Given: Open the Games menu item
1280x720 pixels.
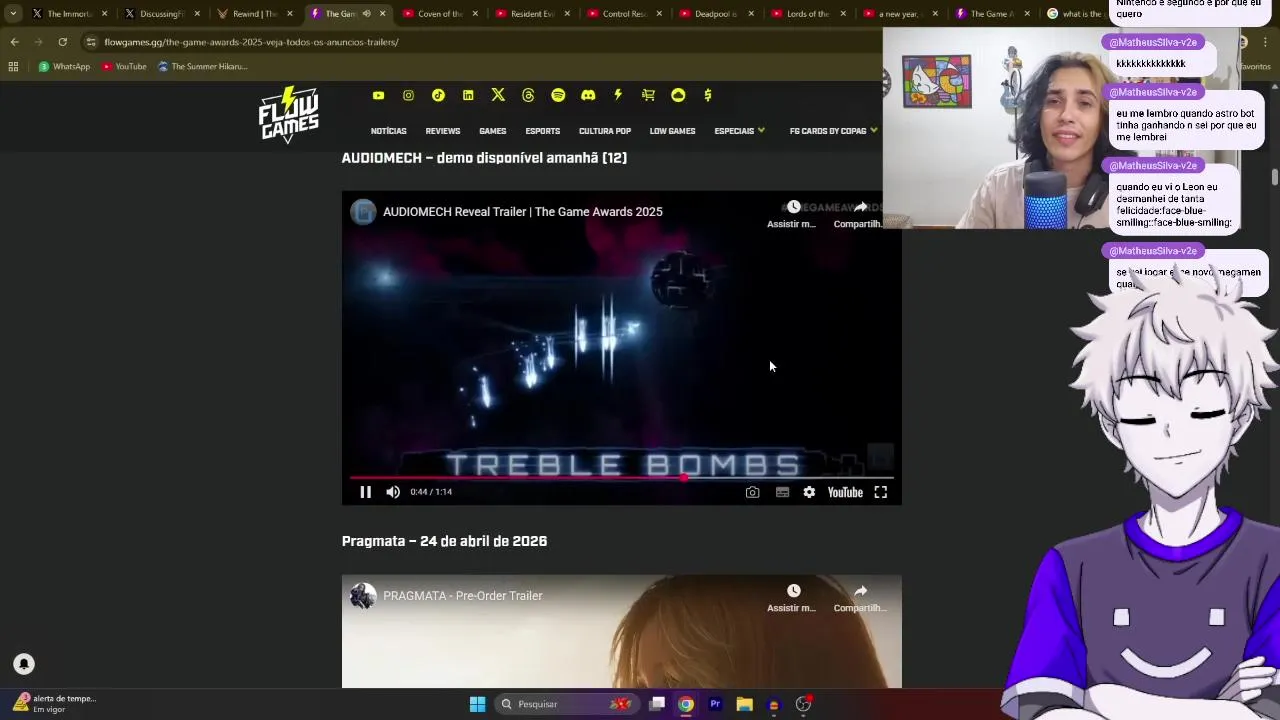Looking at the screenshot, I should tap(493, 131).
